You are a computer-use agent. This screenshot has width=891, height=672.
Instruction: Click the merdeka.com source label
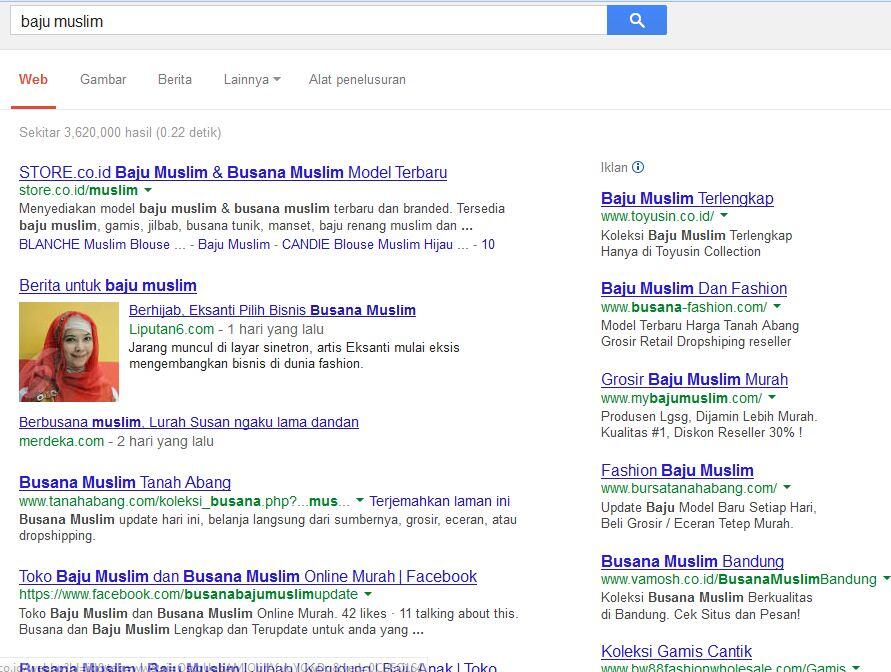point(61,441)
